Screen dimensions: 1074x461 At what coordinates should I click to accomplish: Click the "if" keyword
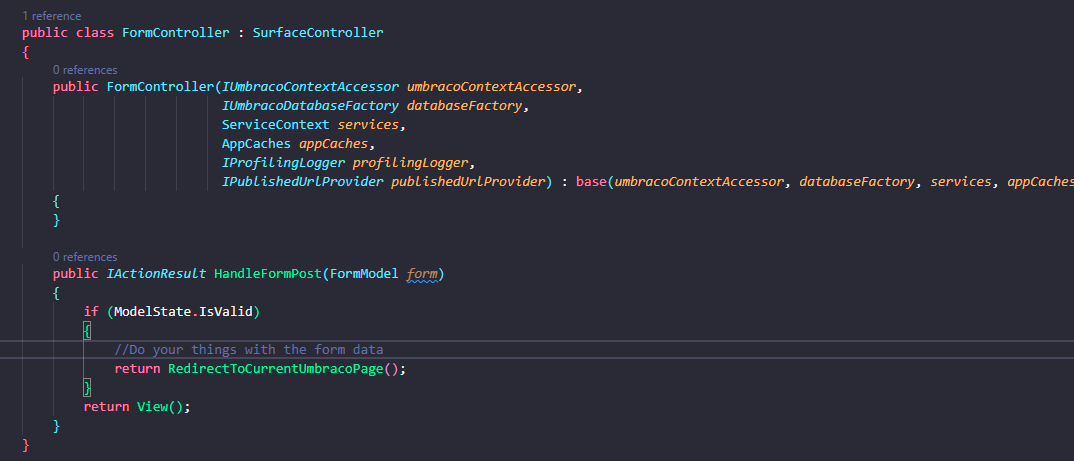[91, 312]
